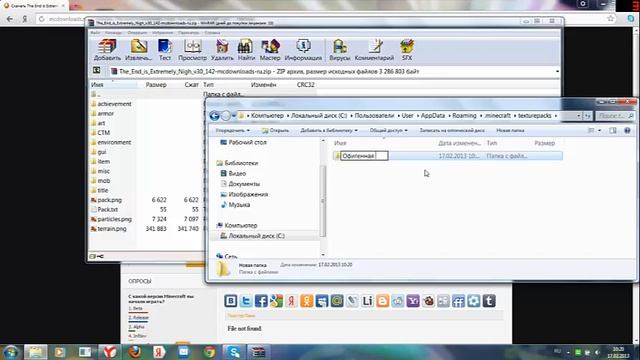Toggle the Explorer preview pane icon
Screen dimensions: 640x360
(x=613, y=130)
